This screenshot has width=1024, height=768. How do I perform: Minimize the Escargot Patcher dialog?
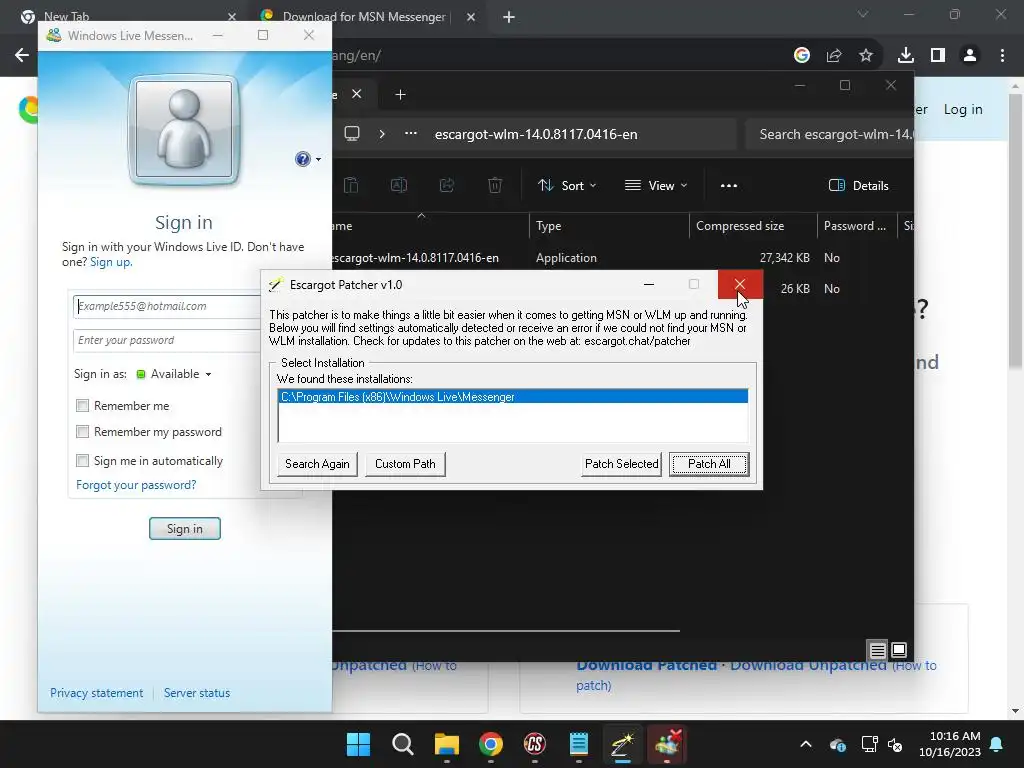click(x=648, y=284)
